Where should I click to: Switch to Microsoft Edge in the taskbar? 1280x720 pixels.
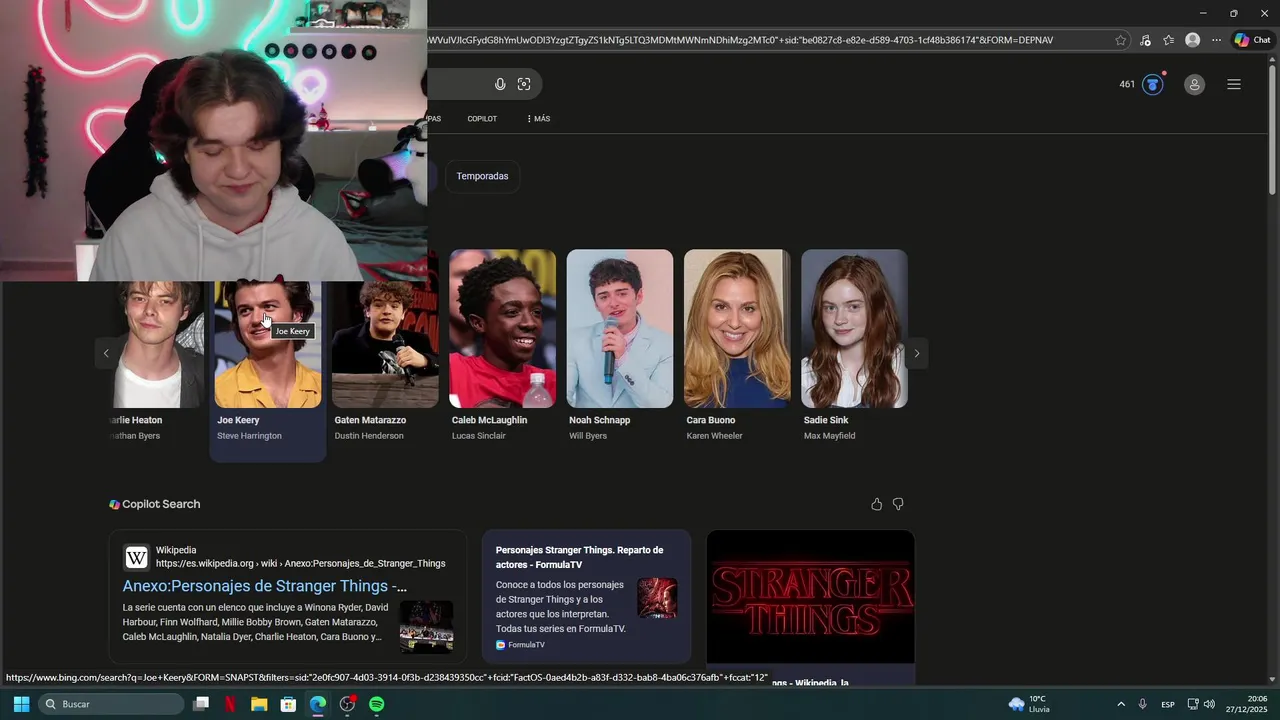tap(318, 704)
